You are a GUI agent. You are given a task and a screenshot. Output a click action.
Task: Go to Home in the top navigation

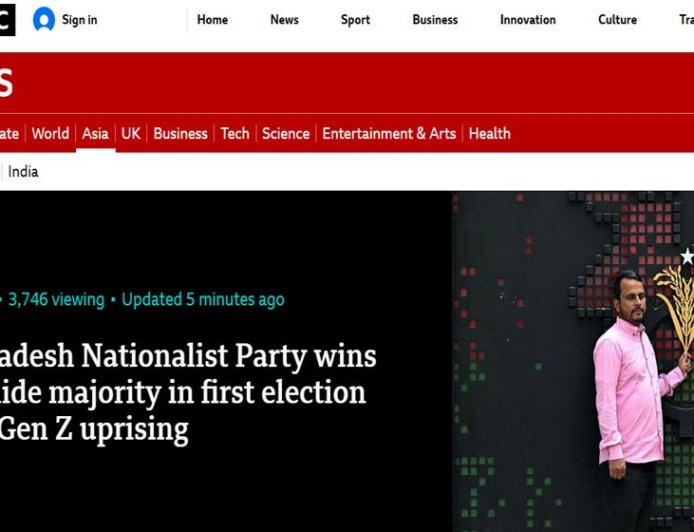pos(212,20)
